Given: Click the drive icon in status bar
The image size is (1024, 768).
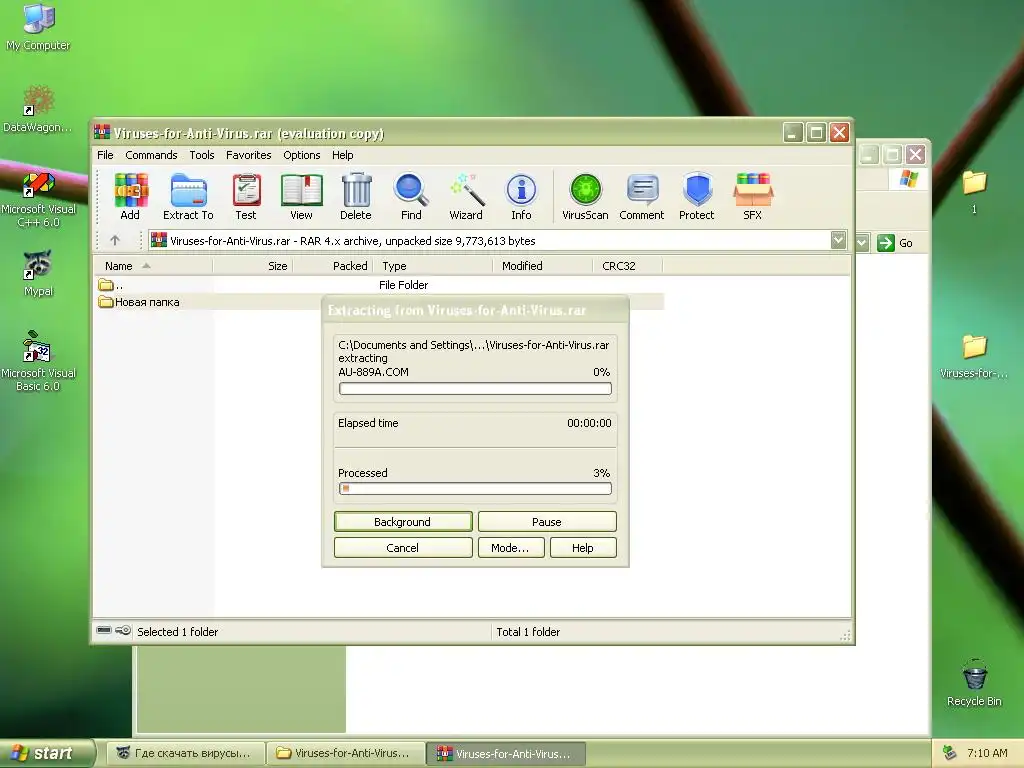Looking at the screenshot, I should click(104, 630).
